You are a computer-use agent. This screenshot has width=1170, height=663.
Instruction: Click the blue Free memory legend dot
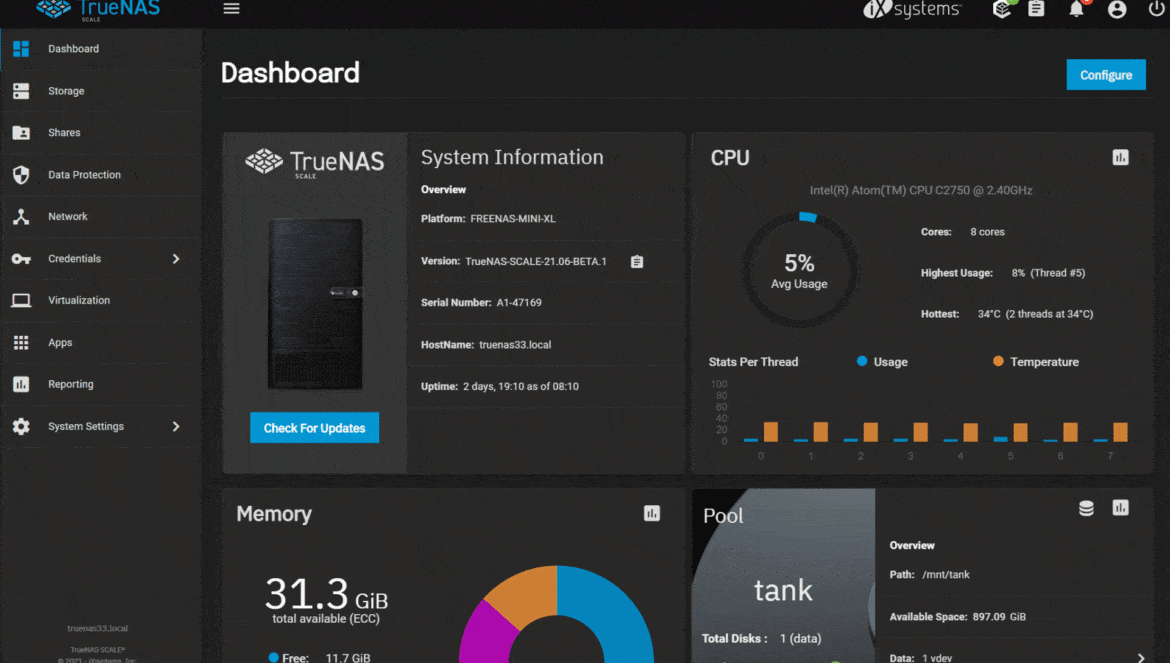pos(273,658)
